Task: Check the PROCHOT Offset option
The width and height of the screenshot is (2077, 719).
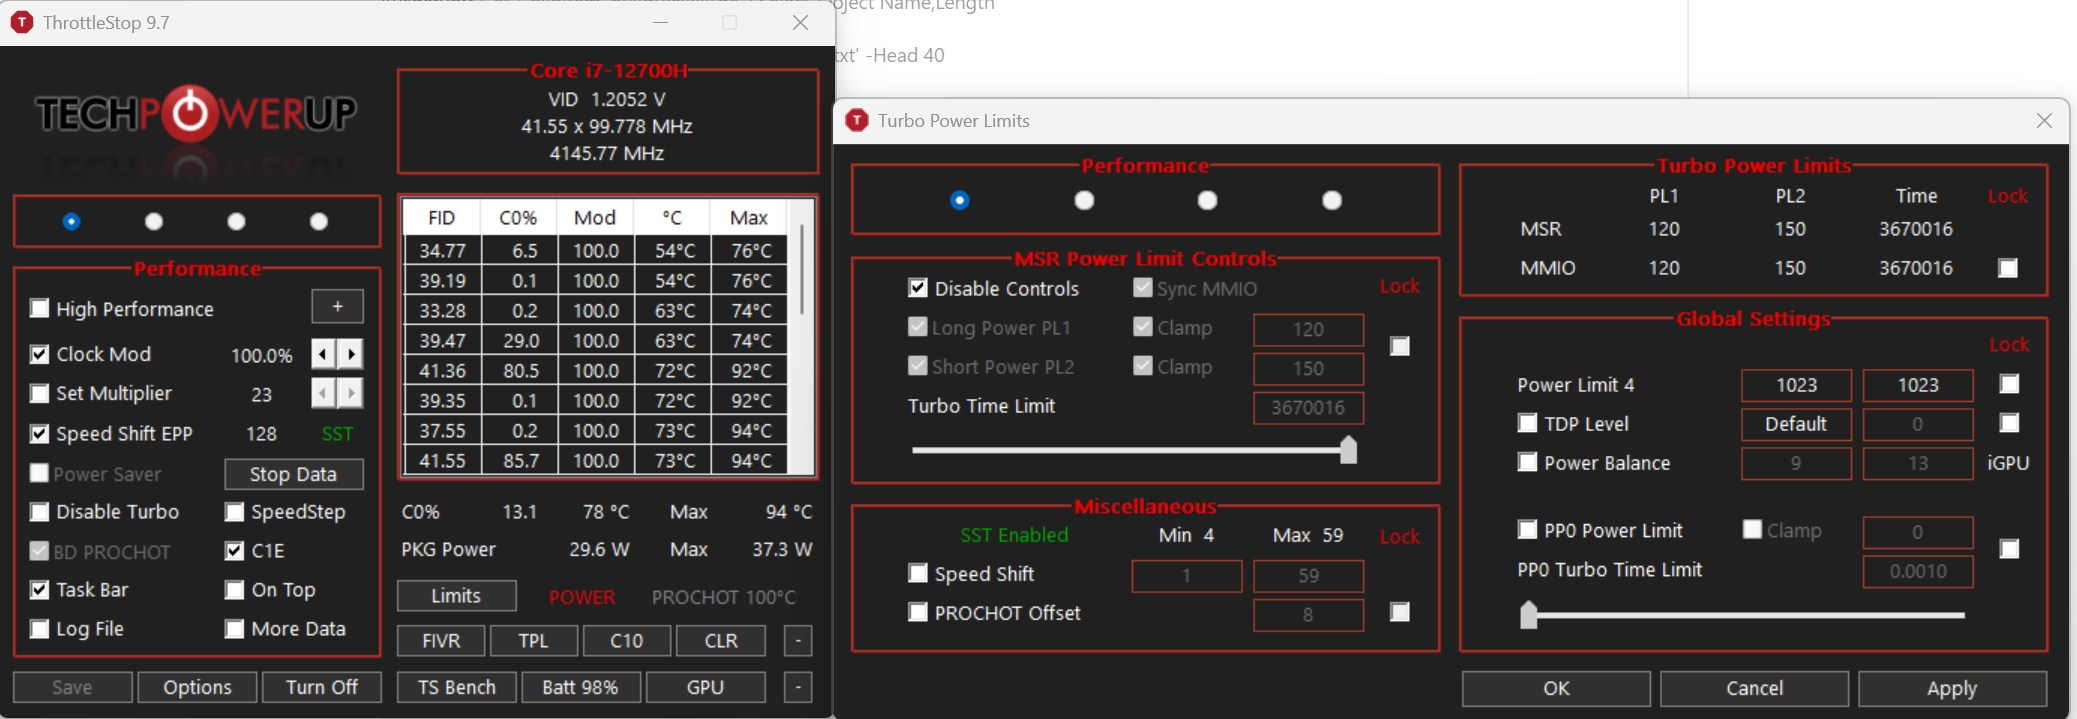Action: click(x=917, y=612)
